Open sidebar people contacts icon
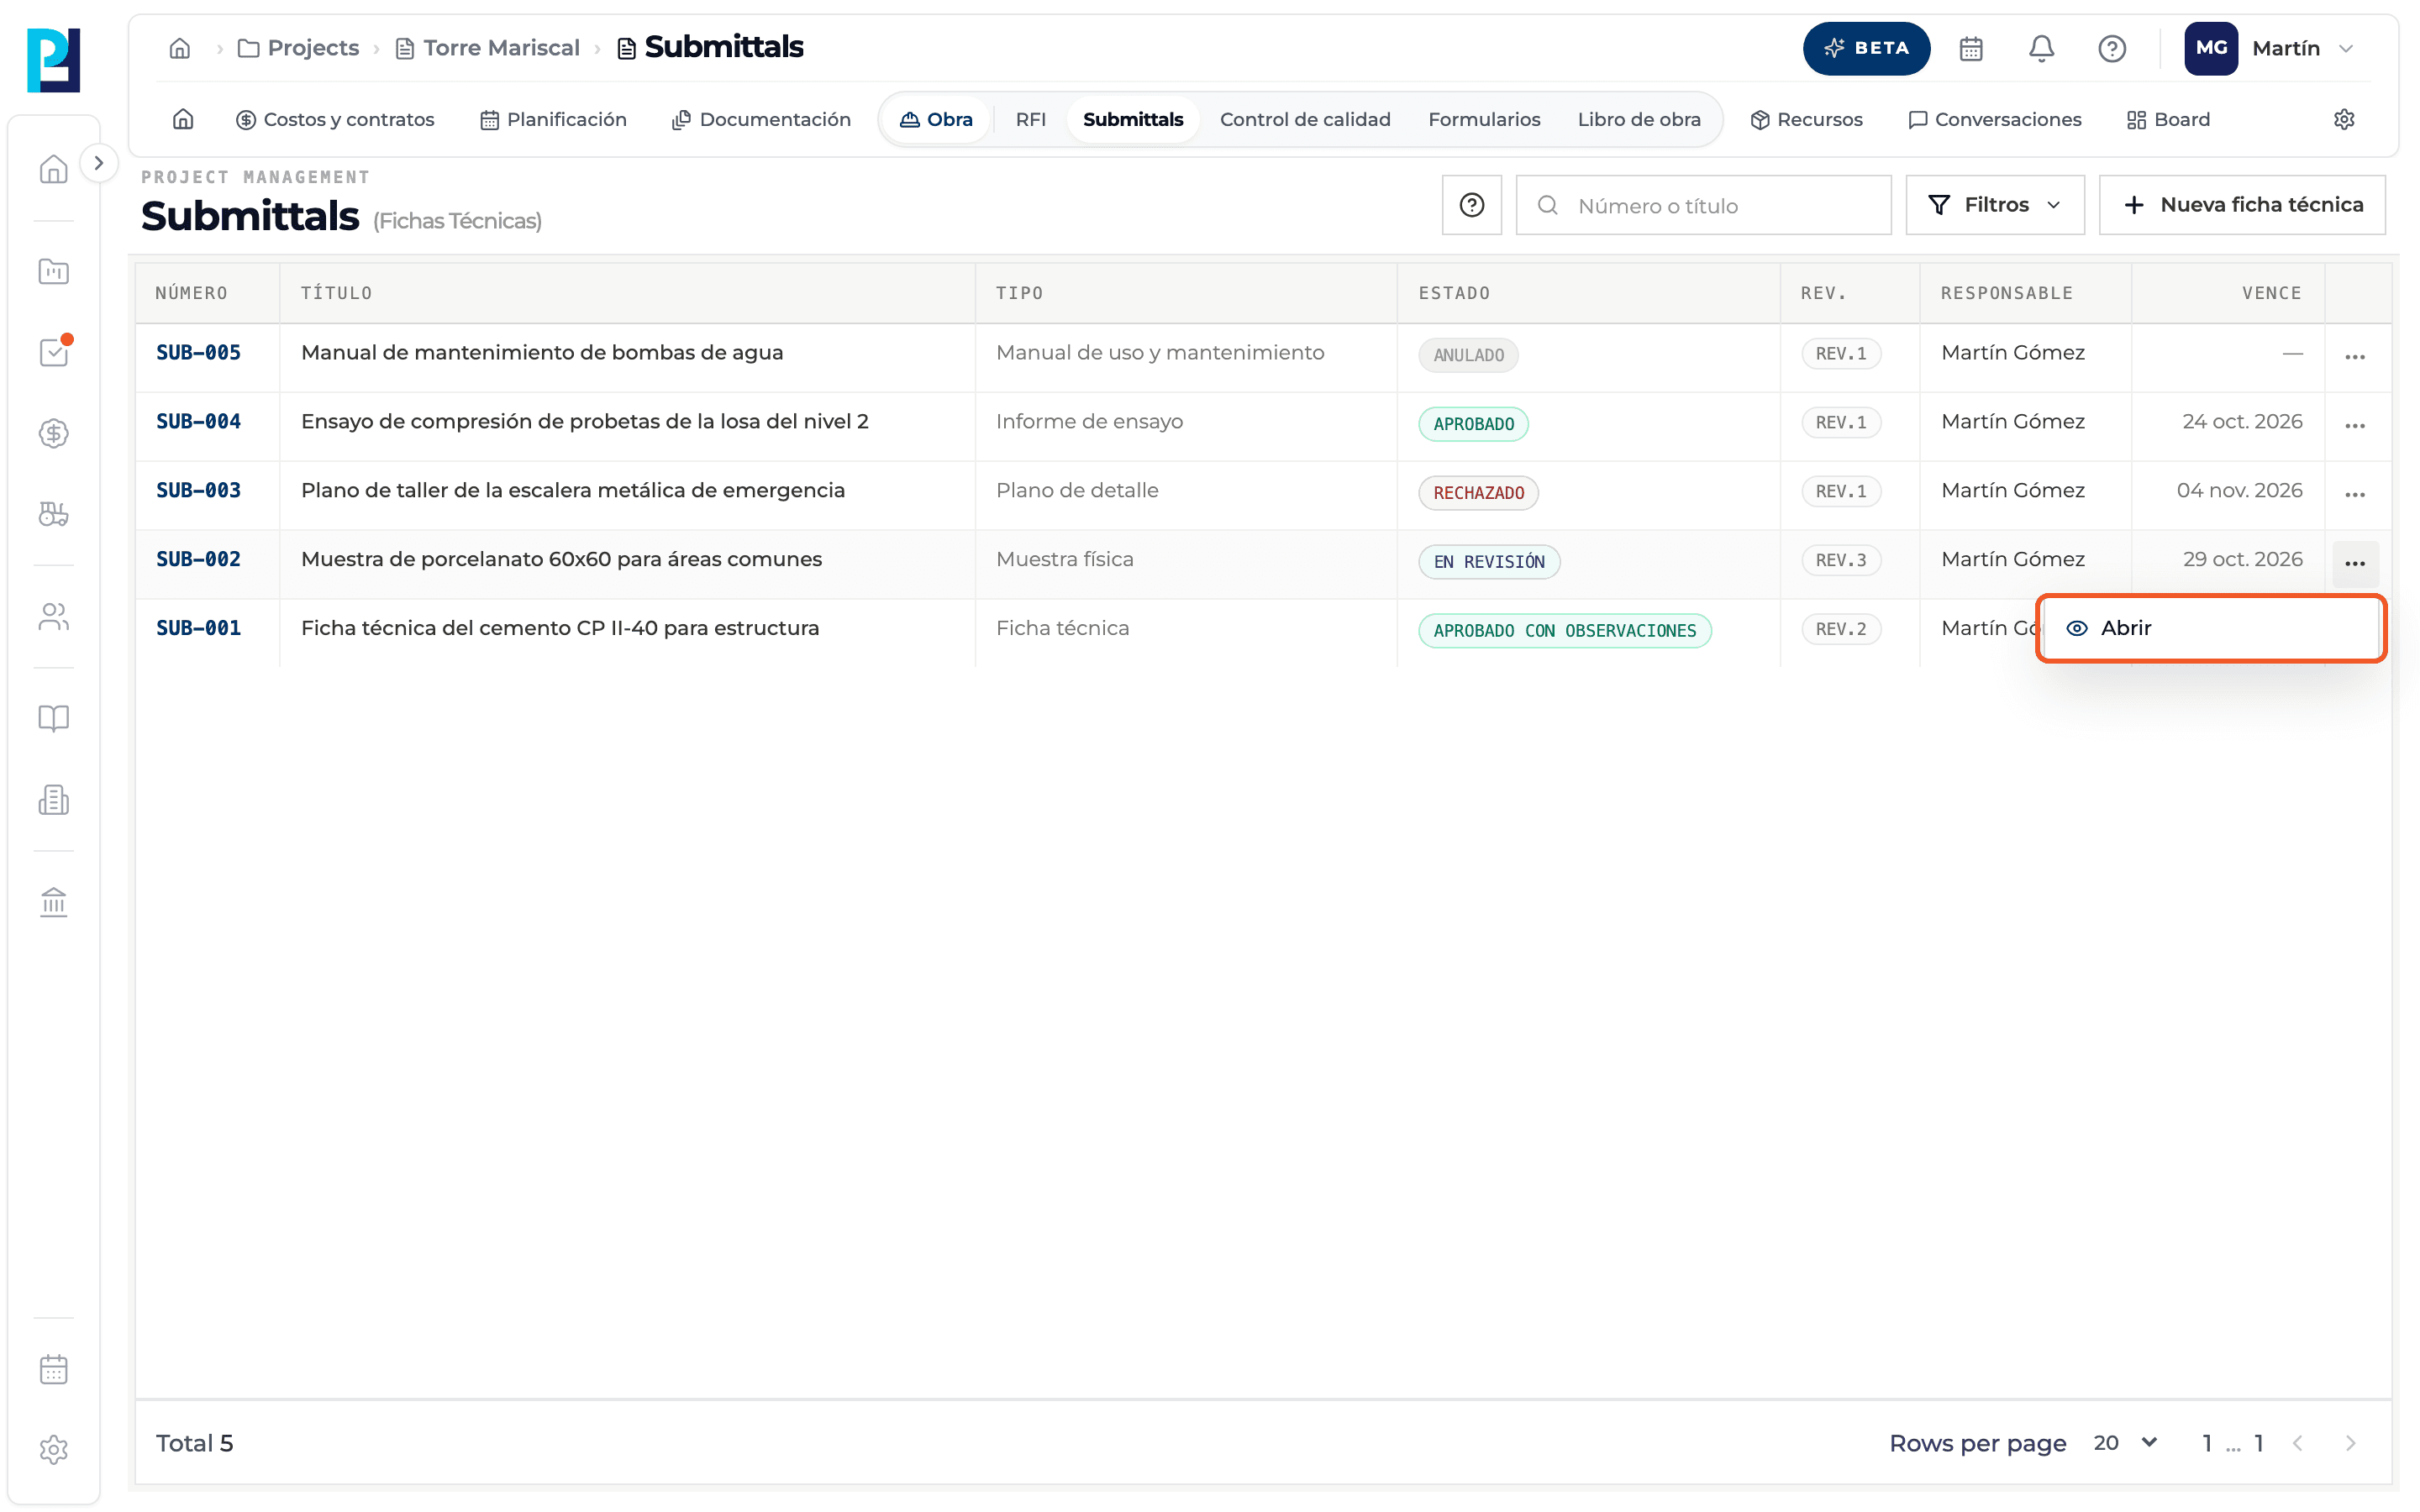Image resolution: width=2420 pixels, height=1512 pixels. tap(54, 617)
